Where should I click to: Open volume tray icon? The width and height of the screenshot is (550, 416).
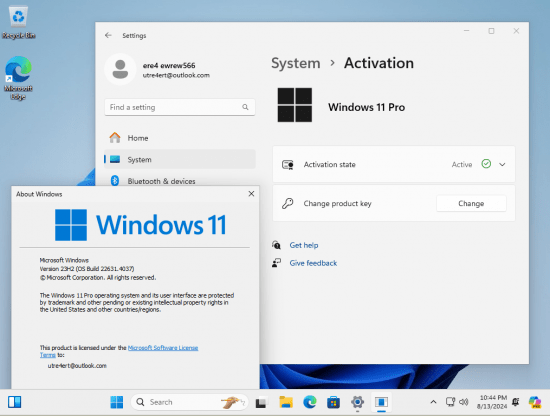(464, 402)
